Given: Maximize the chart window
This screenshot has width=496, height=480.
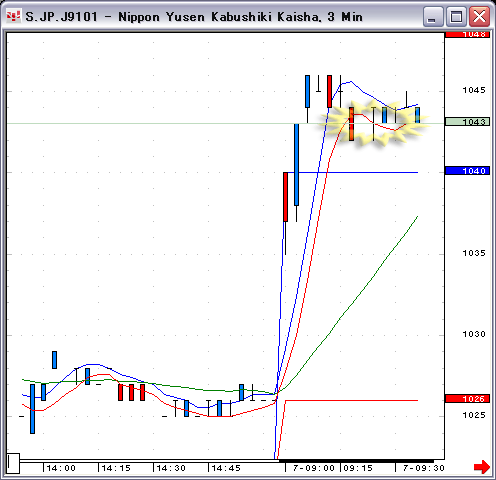Looking at the screenshot, I should 456,16.
